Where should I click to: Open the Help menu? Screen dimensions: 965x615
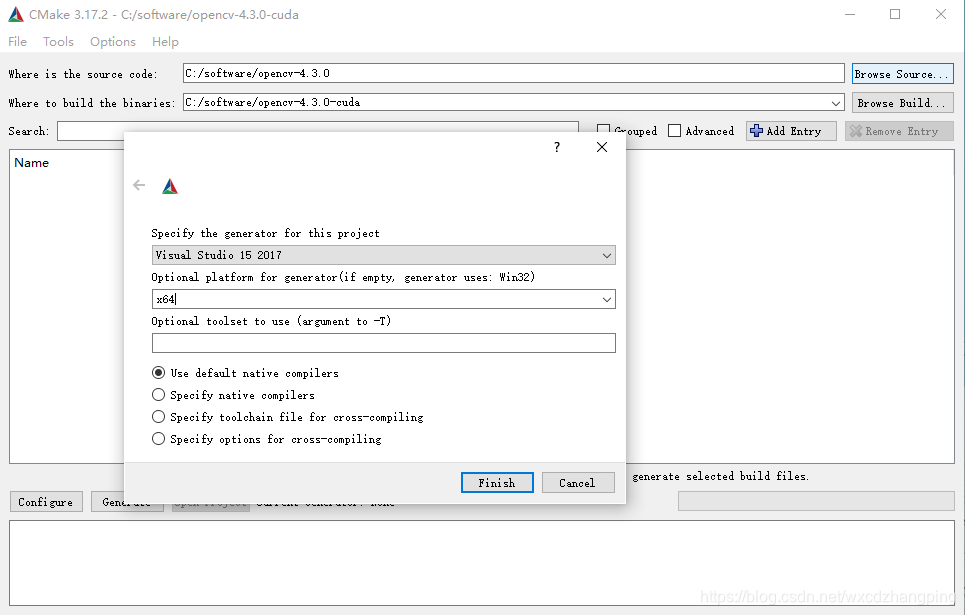coord(165,42)
